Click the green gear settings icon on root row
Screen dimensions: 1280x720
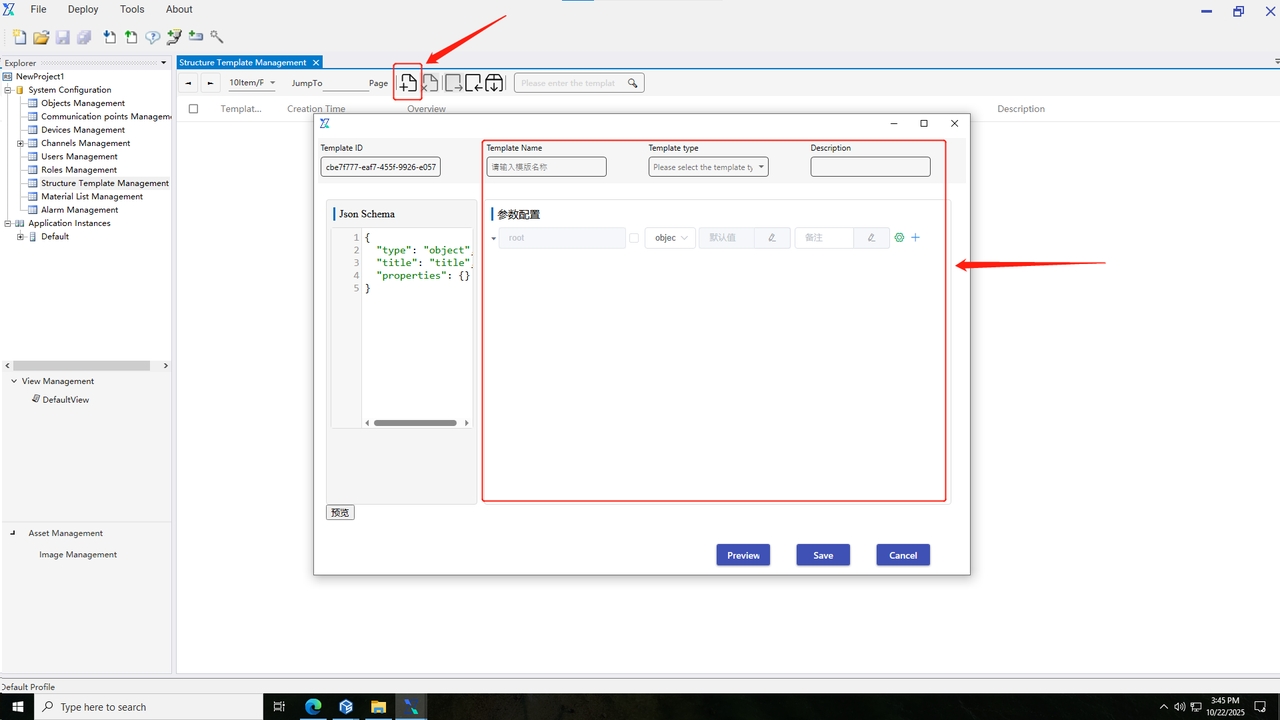[899, 238]
